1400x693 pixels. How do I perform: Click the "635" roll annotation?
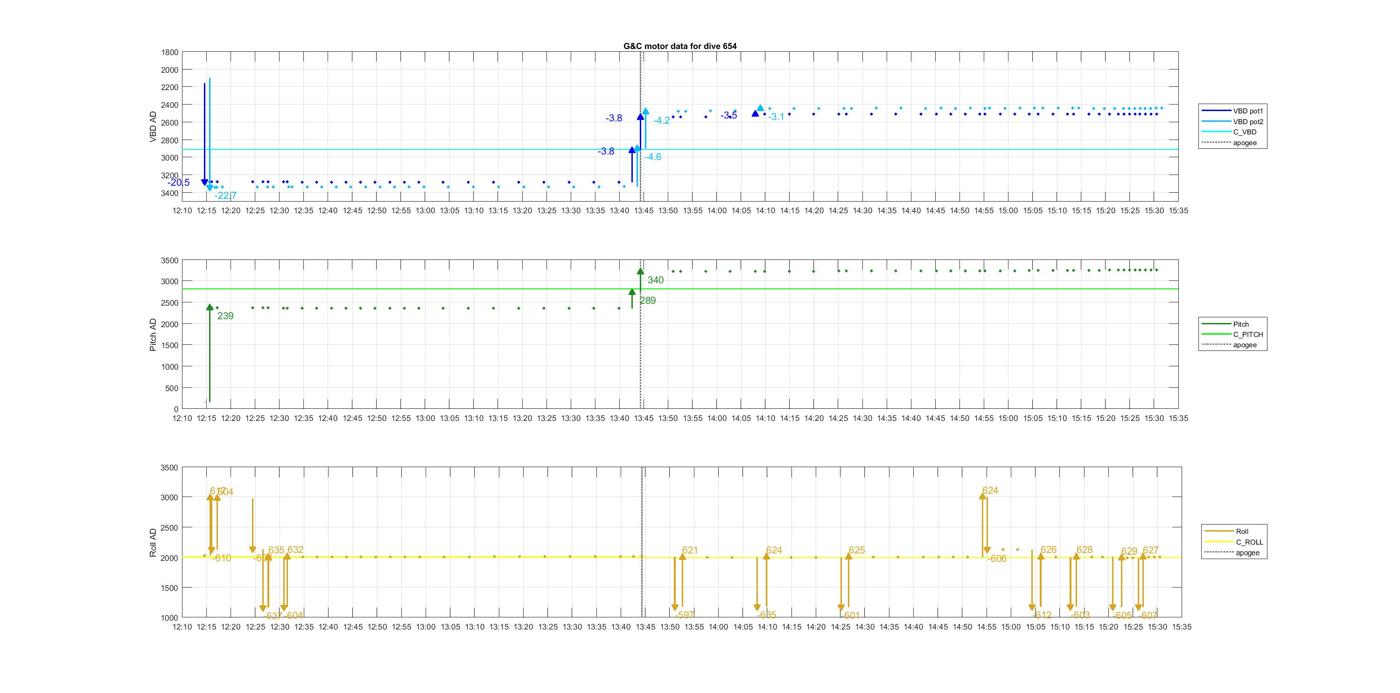pos(276,550)
